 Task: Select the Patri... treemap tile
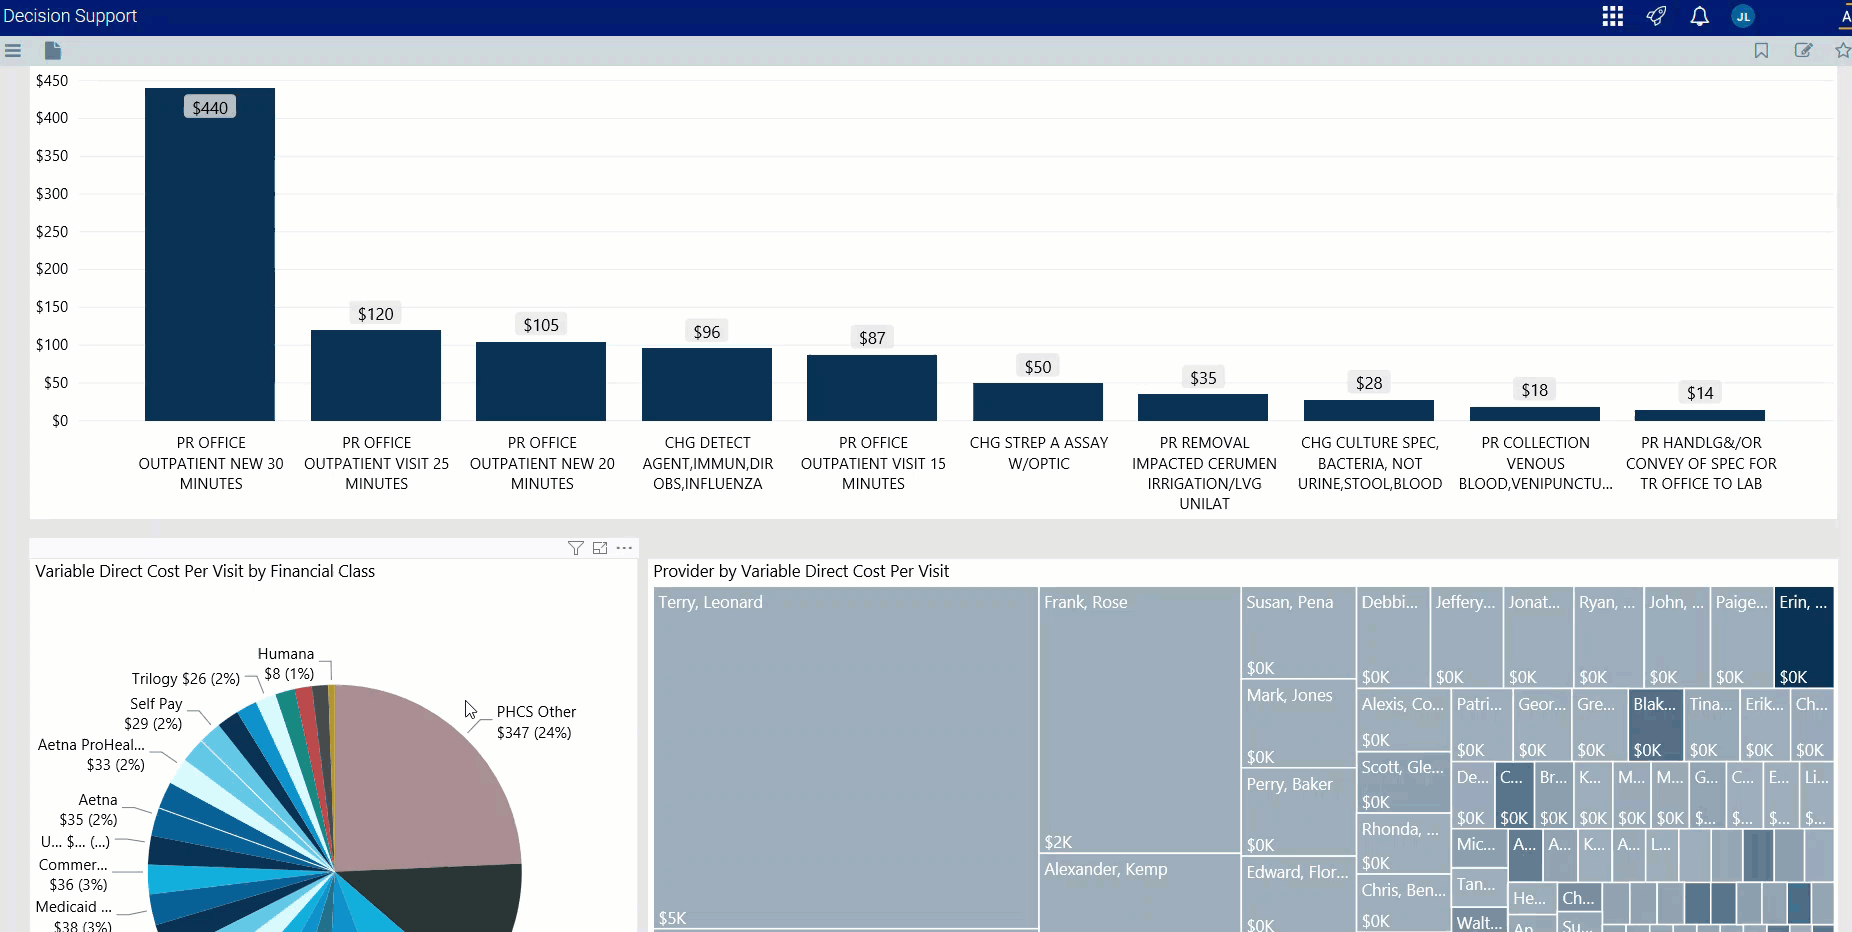click(1481, 725)
